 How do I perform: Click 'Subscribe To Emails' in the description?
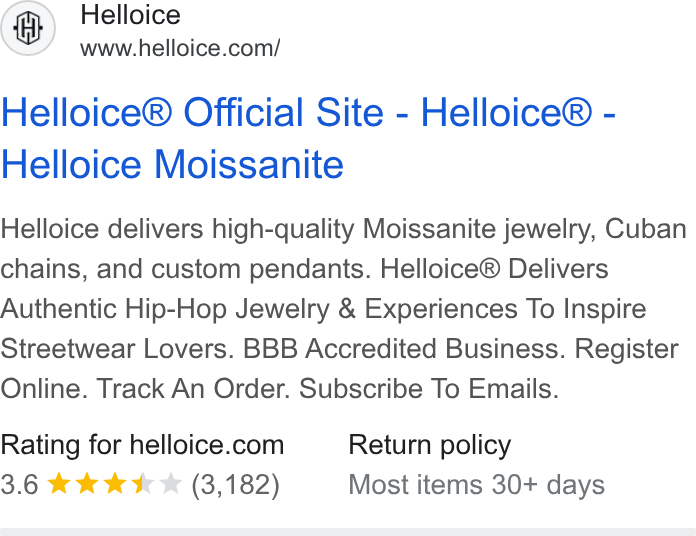[427, 389]
